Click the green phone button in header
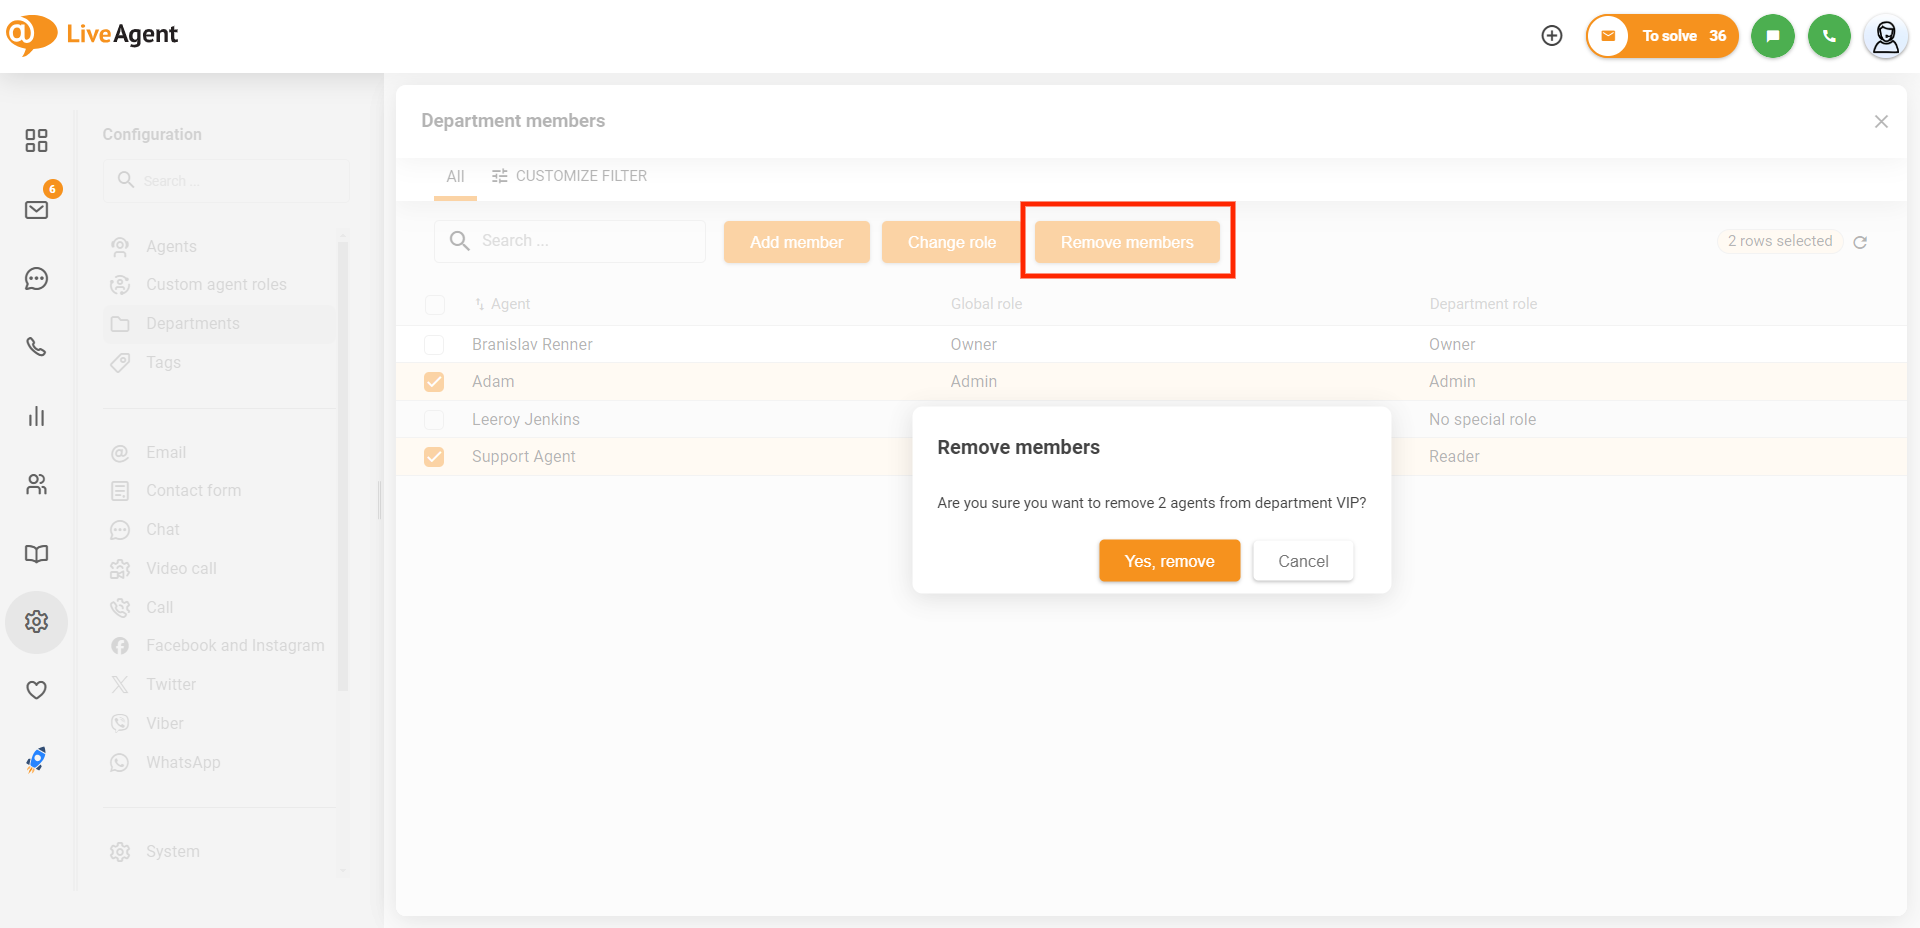Viewport: 1920px width, 928px height. [x=1829, y=36]
